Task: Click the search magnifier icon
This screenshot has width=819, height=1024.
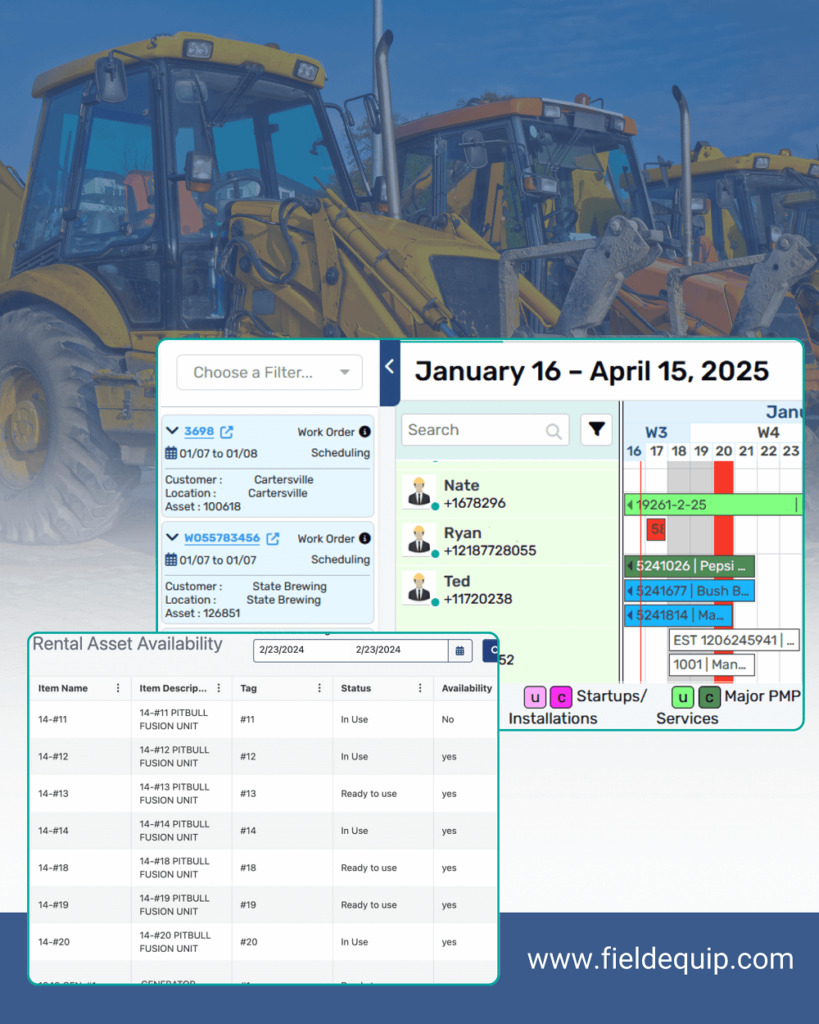Action: (553, 430)
